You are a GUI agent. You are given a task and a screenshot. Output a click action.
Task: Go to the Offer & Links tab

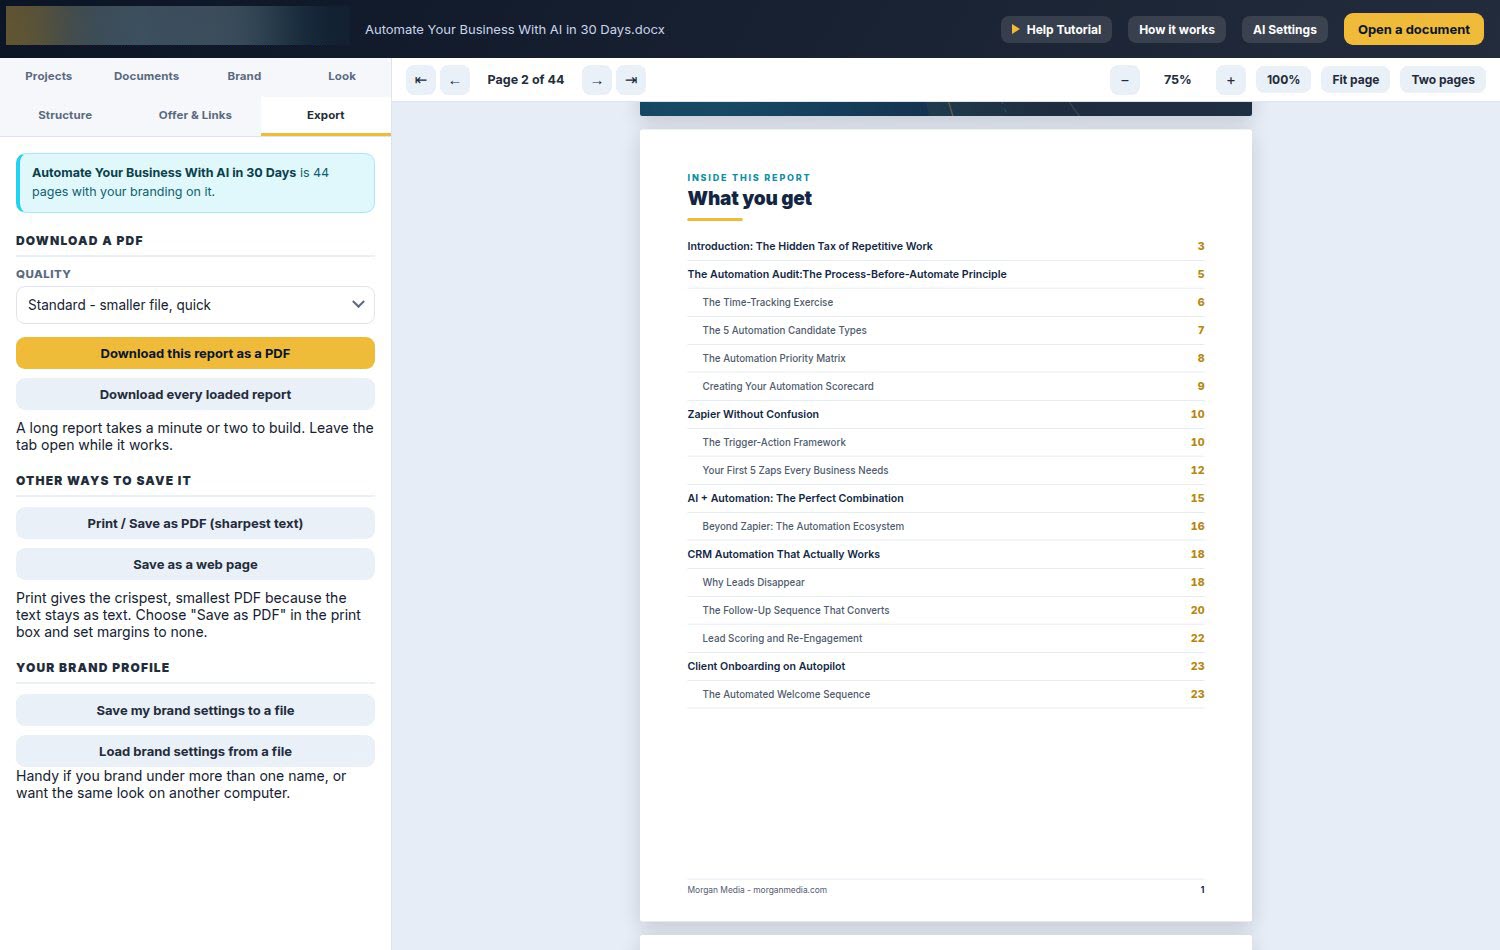(x=195, y=115)
